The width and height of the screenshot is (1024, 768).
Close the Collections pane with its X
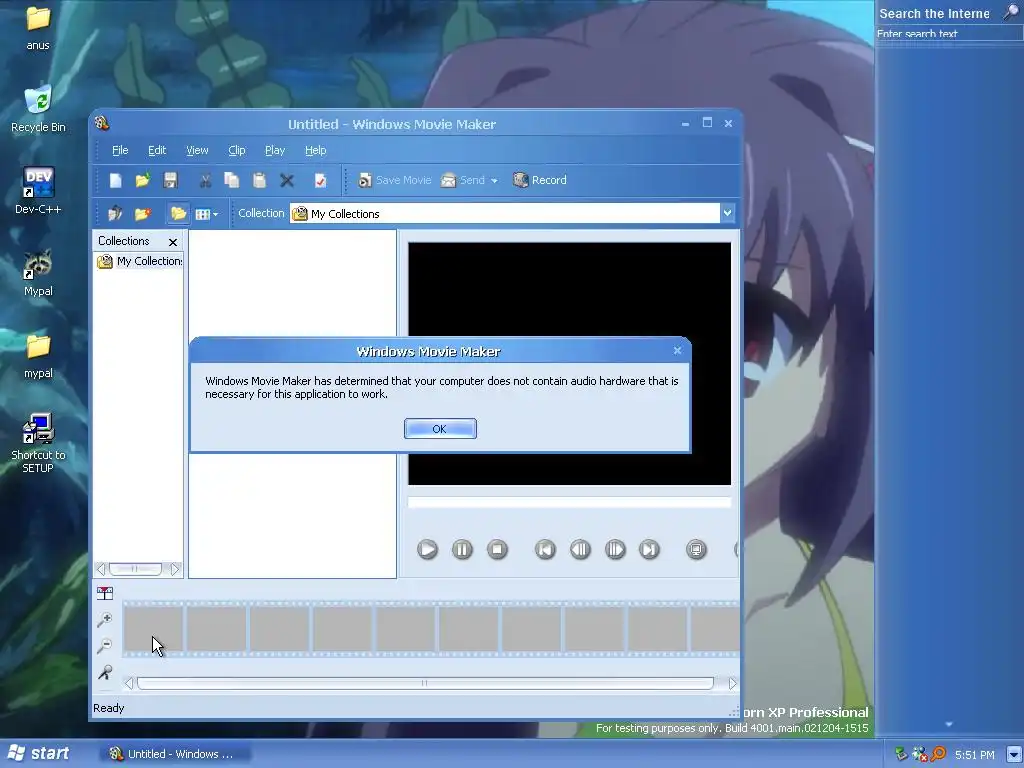tap(172, 242)
